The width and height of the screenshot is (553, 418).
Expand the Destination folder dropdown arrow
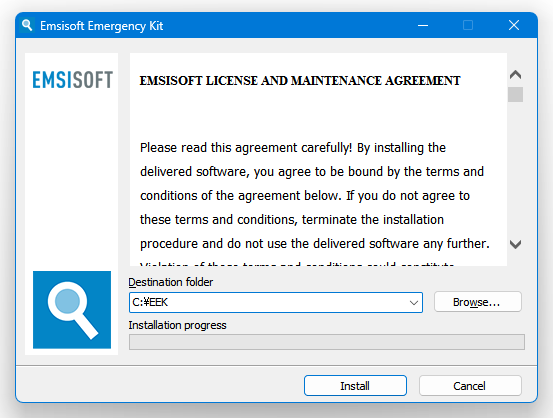click(x=414, y=303)
